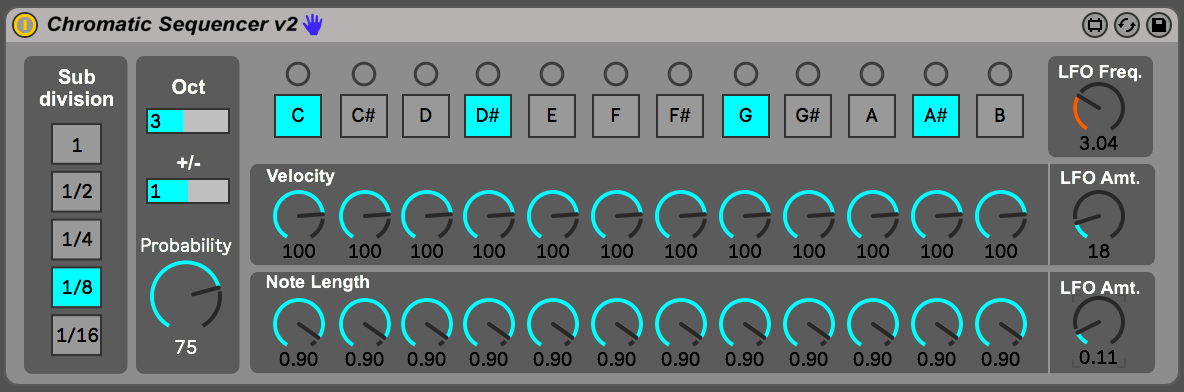Click the +/- octave range box
This screenshot has height=392, width=1184.
pos(188,190)
